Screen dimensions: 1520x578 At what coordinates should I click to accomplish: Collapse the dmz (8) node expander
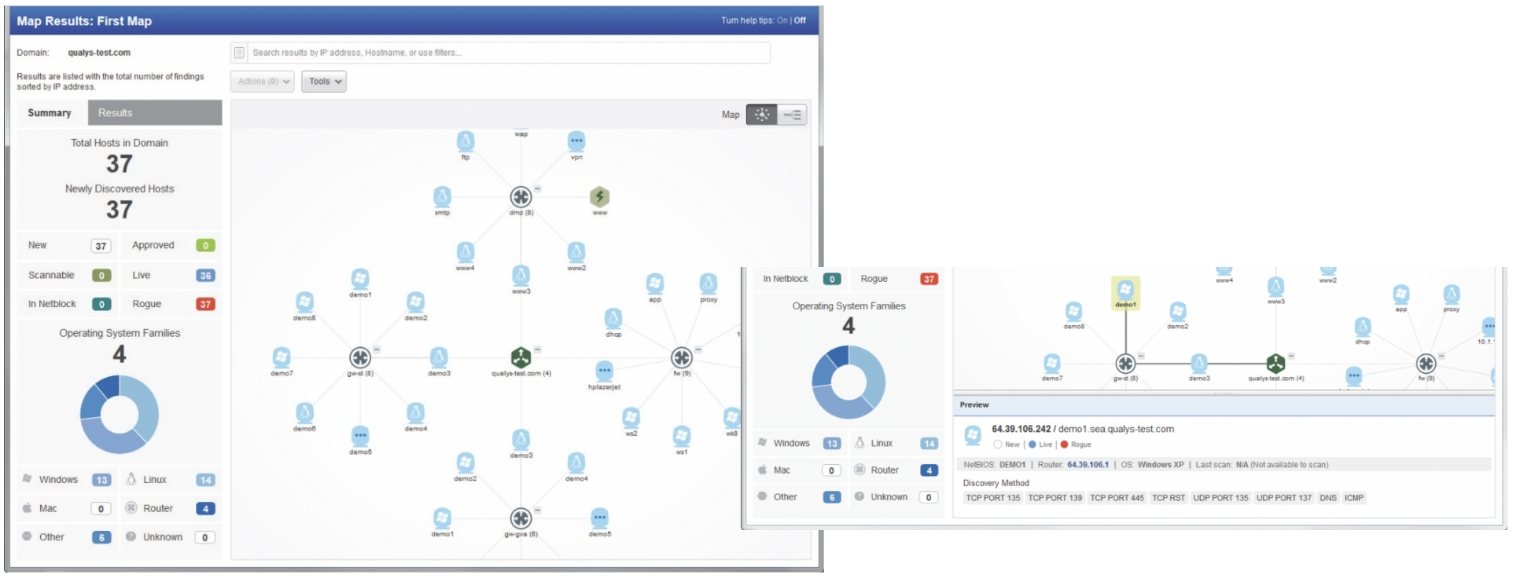537,188
